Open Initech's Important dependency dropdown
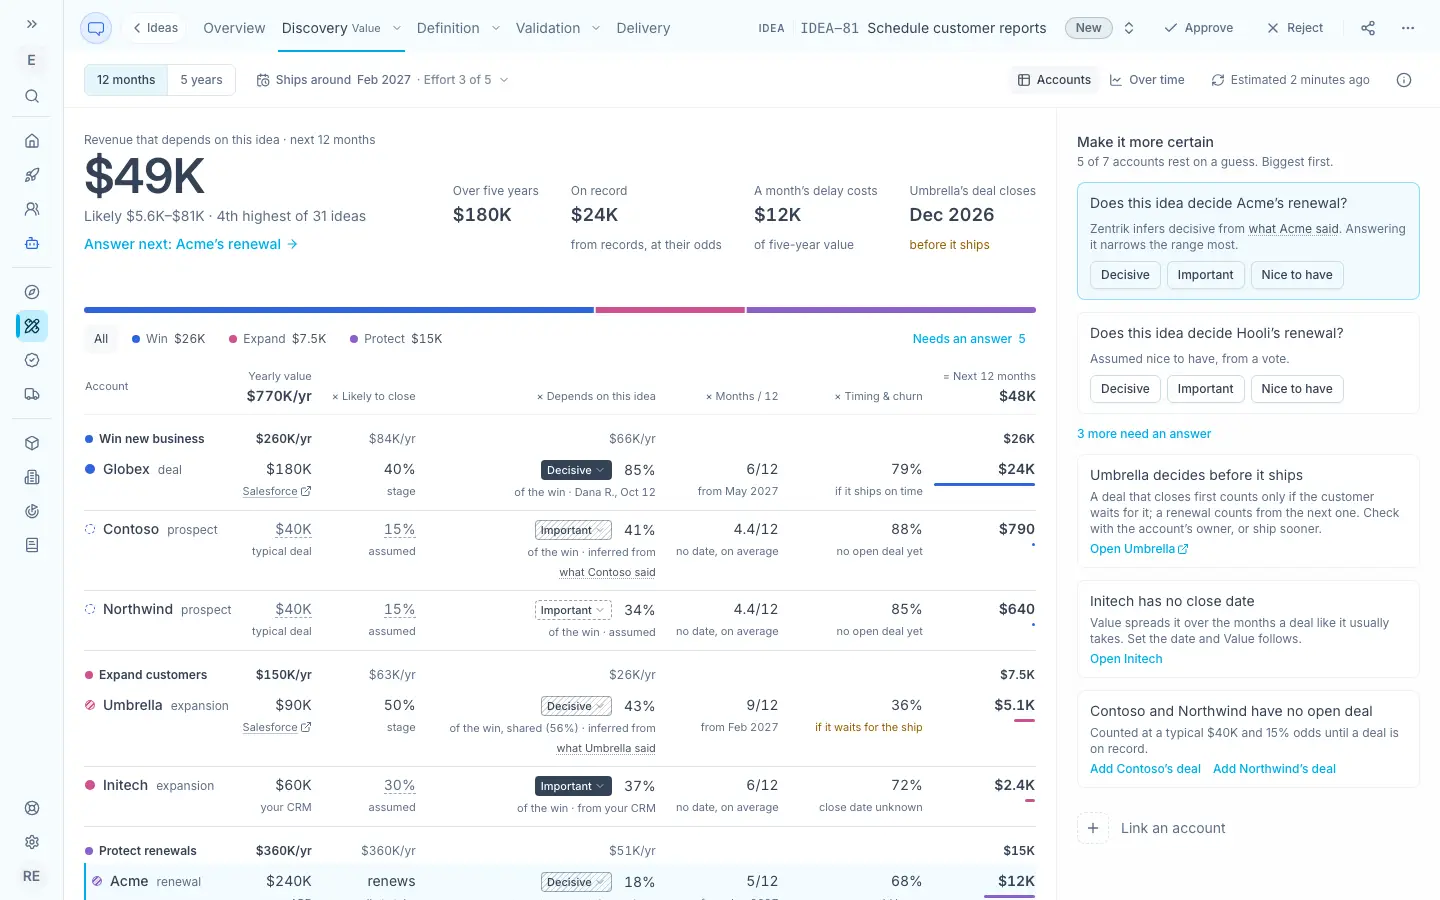This screenshot has width=1440, height=900. pyautogui.click(x=574, y=786)
